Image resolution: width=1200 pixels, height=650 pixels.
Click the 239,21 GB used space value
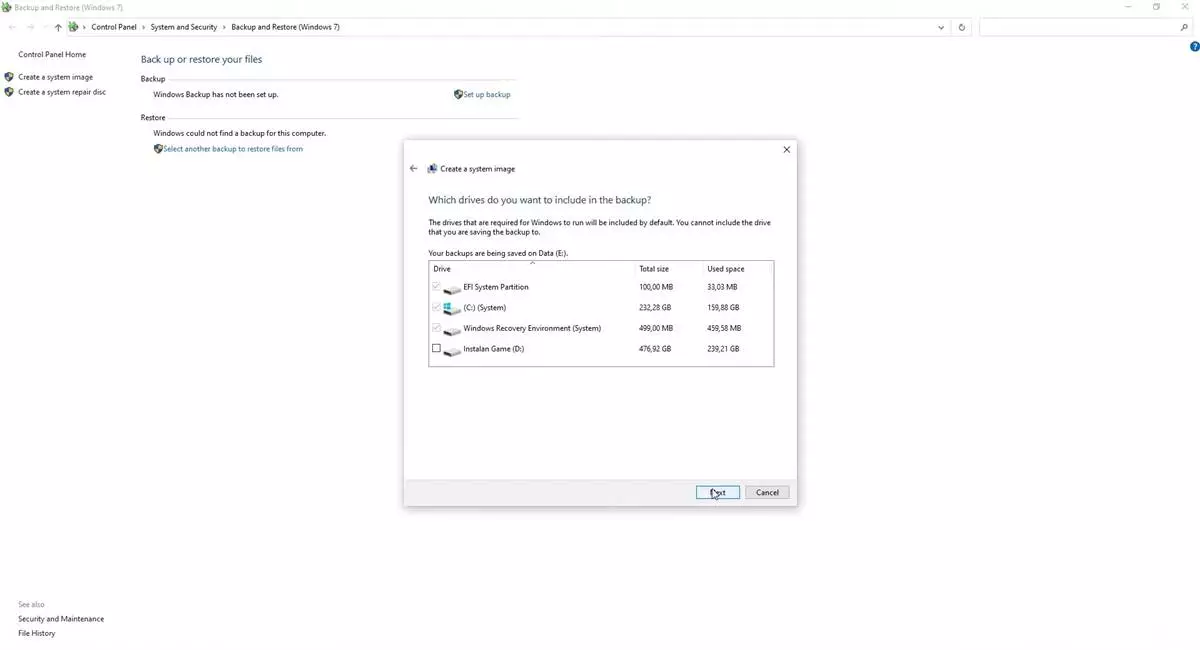(723, 349)
